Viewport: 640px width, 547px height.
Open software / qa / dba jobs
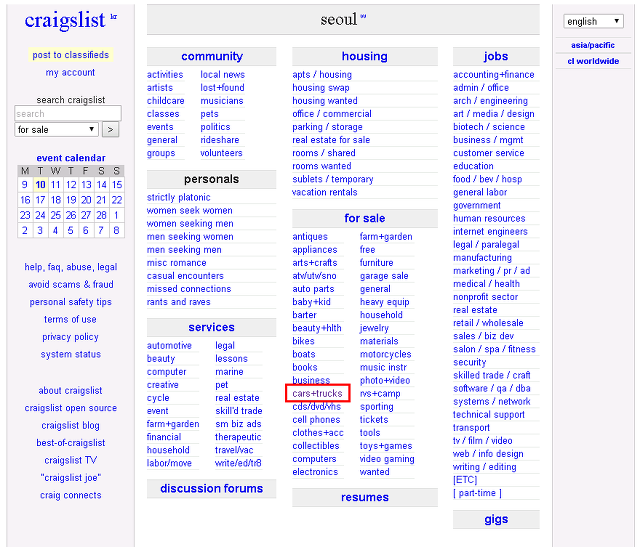point(491,389)
